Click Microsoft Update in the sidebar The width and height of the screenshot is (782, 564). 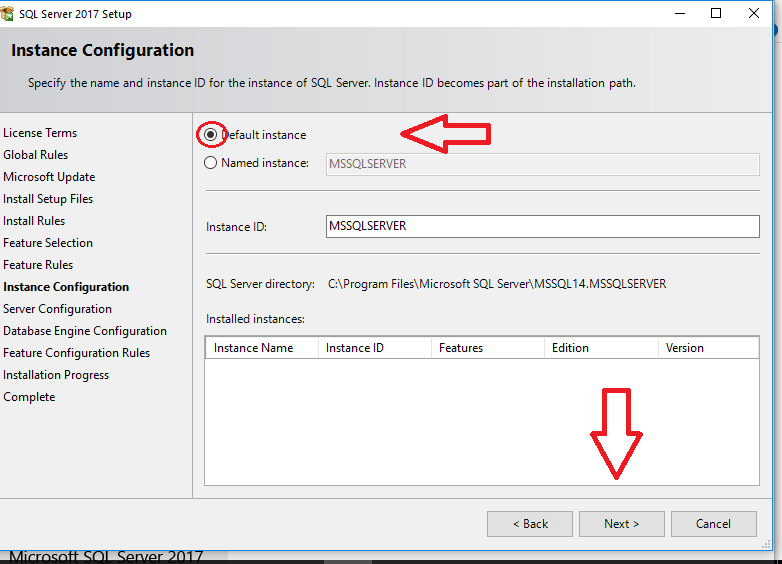49,177
